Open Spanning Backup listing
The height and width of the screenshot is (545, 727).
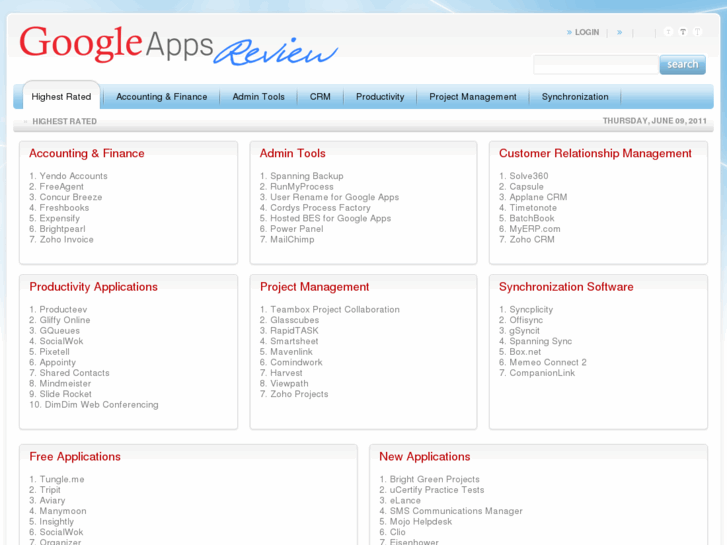307,176
